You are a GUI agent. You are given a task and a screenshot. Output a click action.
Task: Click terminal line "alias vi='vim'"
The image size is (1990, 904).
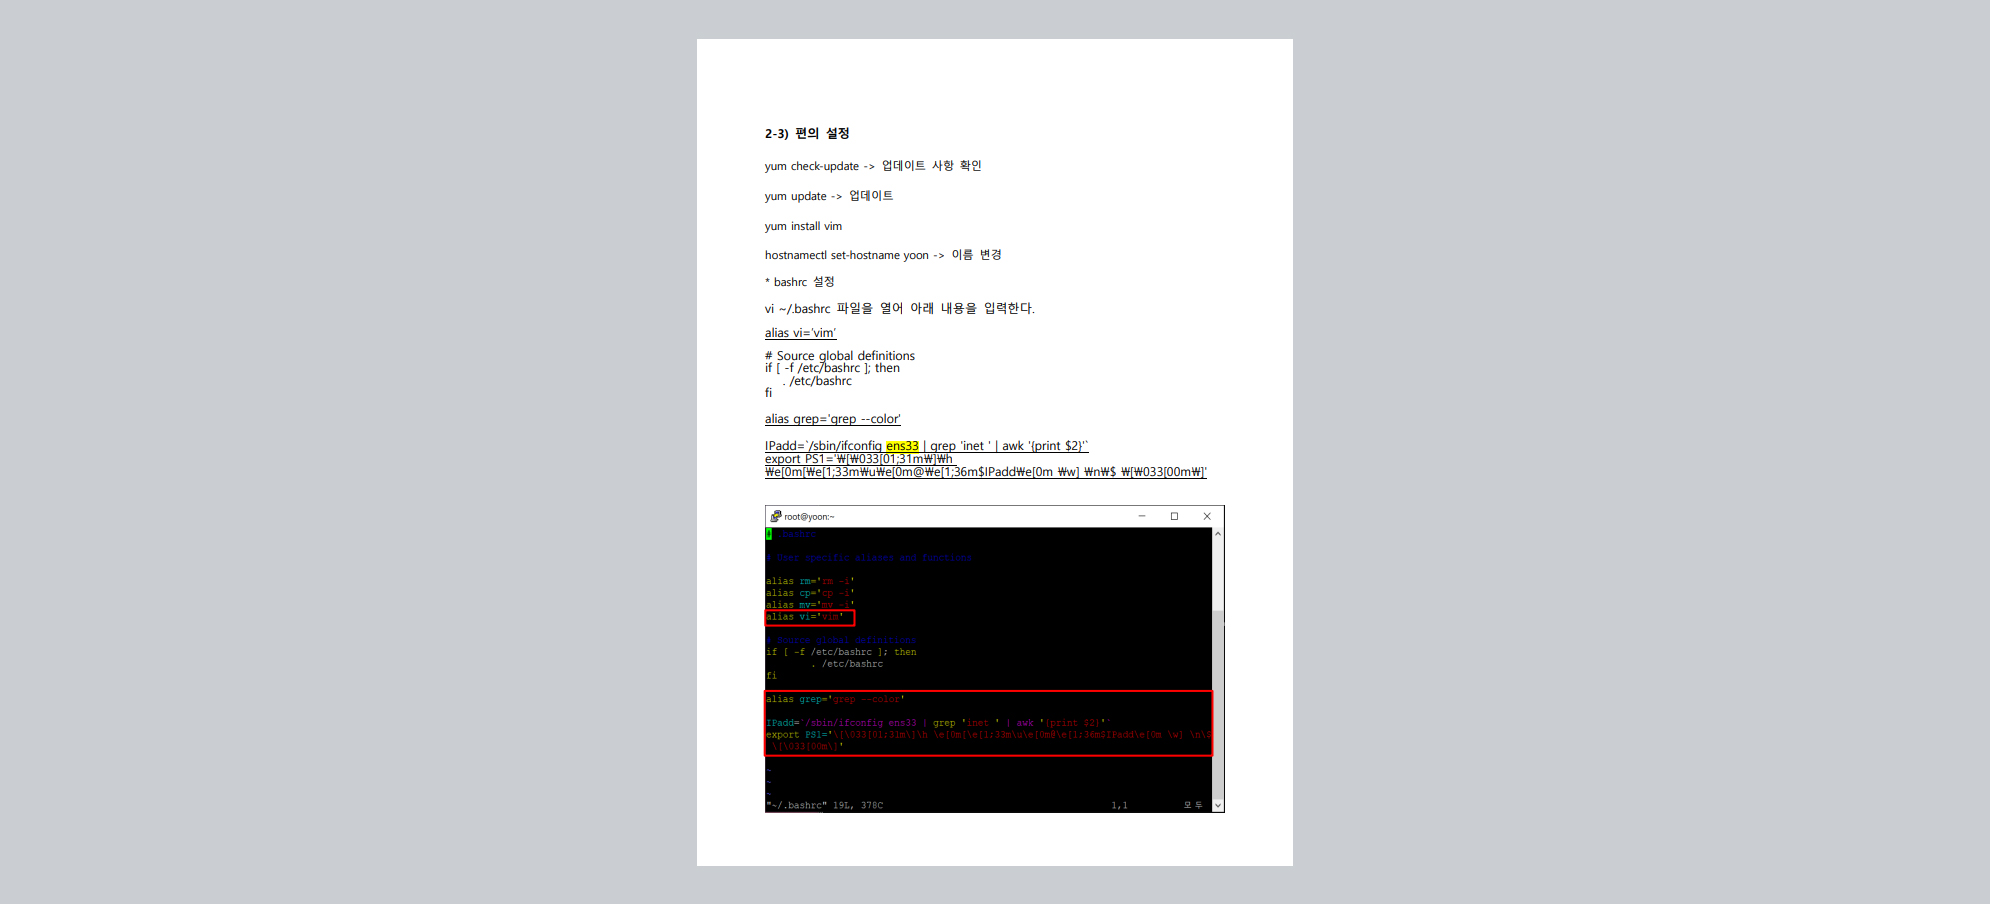click(805, 617)
